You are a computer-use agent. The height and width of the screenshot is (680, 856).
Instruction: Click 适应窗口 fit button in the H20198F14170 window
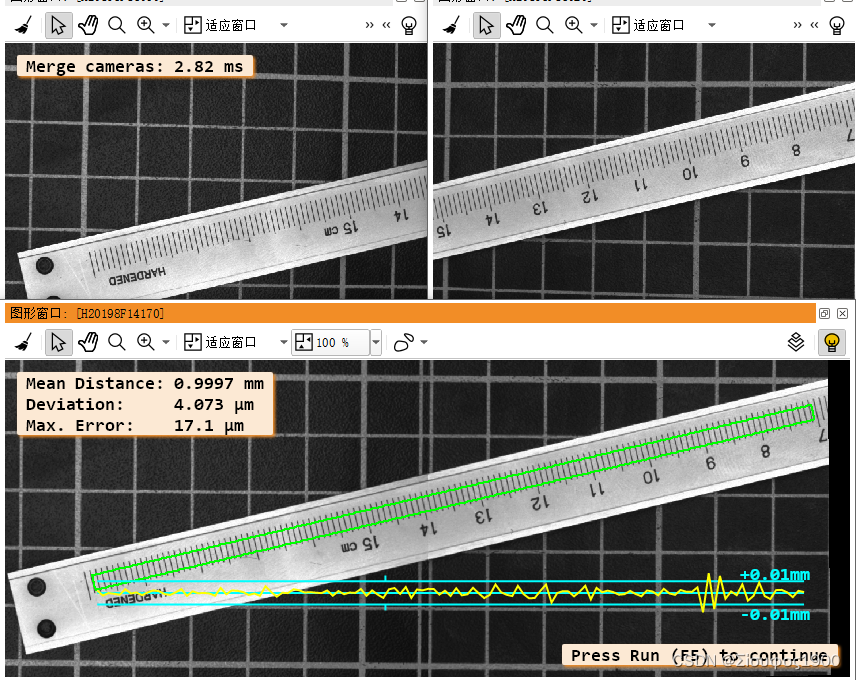click(x=220, y=343)
